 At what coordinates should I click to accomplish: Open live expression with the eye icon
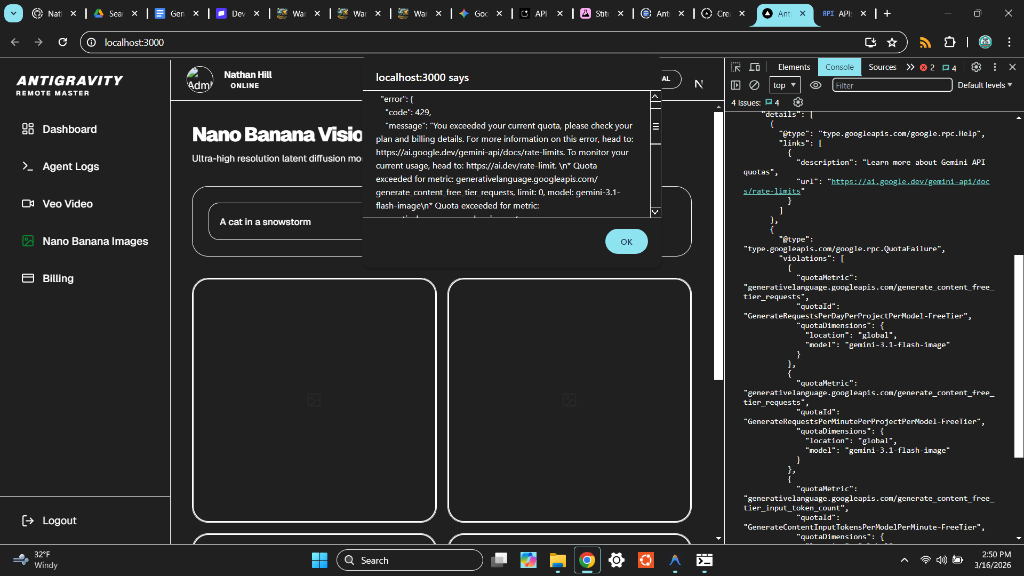pos(816,85)
